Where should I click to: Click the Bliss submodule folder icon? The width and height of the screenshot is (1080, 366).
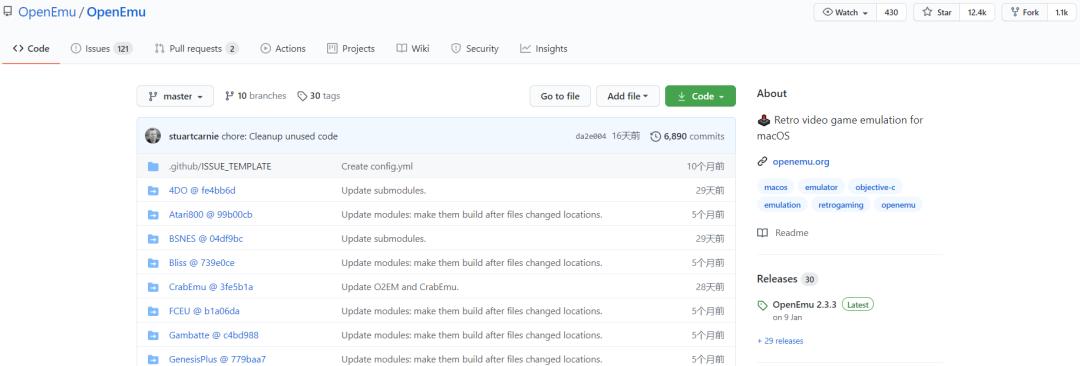tap(153, 263)
